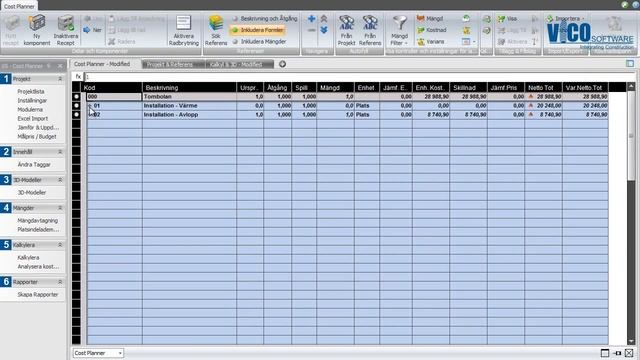This screenshot has width=640, height=360.
Task: Open Excel Import in sidebar
Action: click(33, 118)
